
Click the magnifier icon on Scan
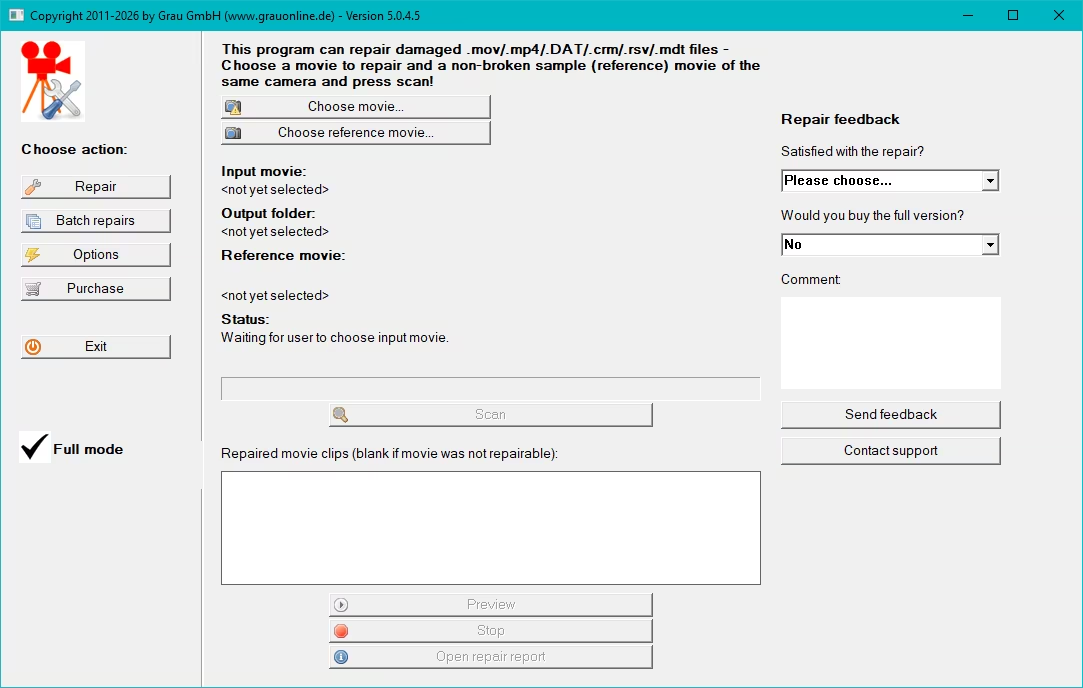click(x=341, y=414)
